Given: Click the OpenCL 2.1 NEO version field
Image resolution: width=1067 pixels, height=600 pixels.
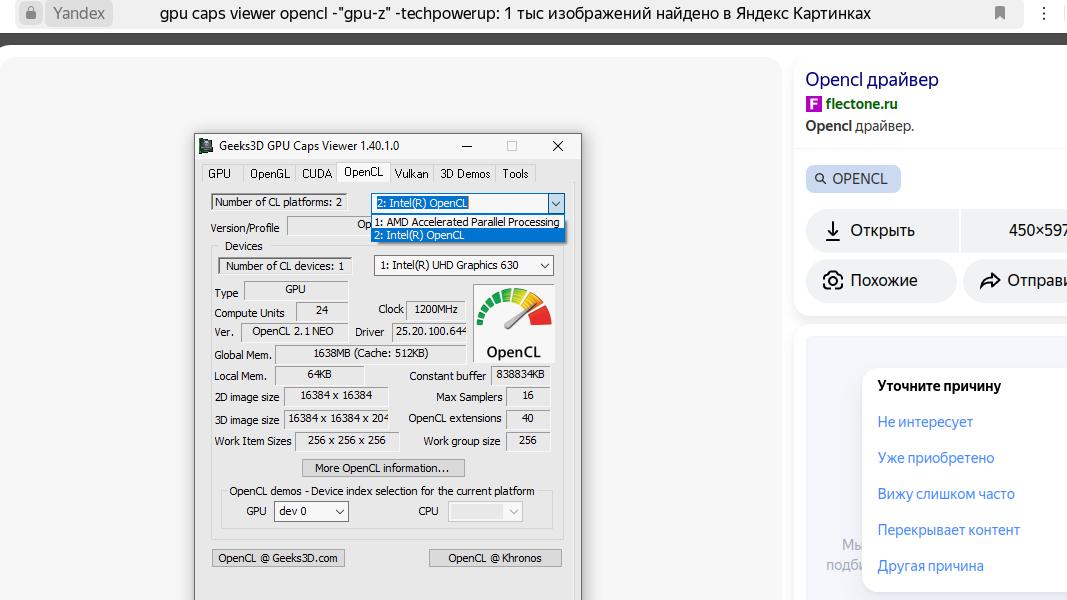Looking at the screenshot, I should point(293,332).
